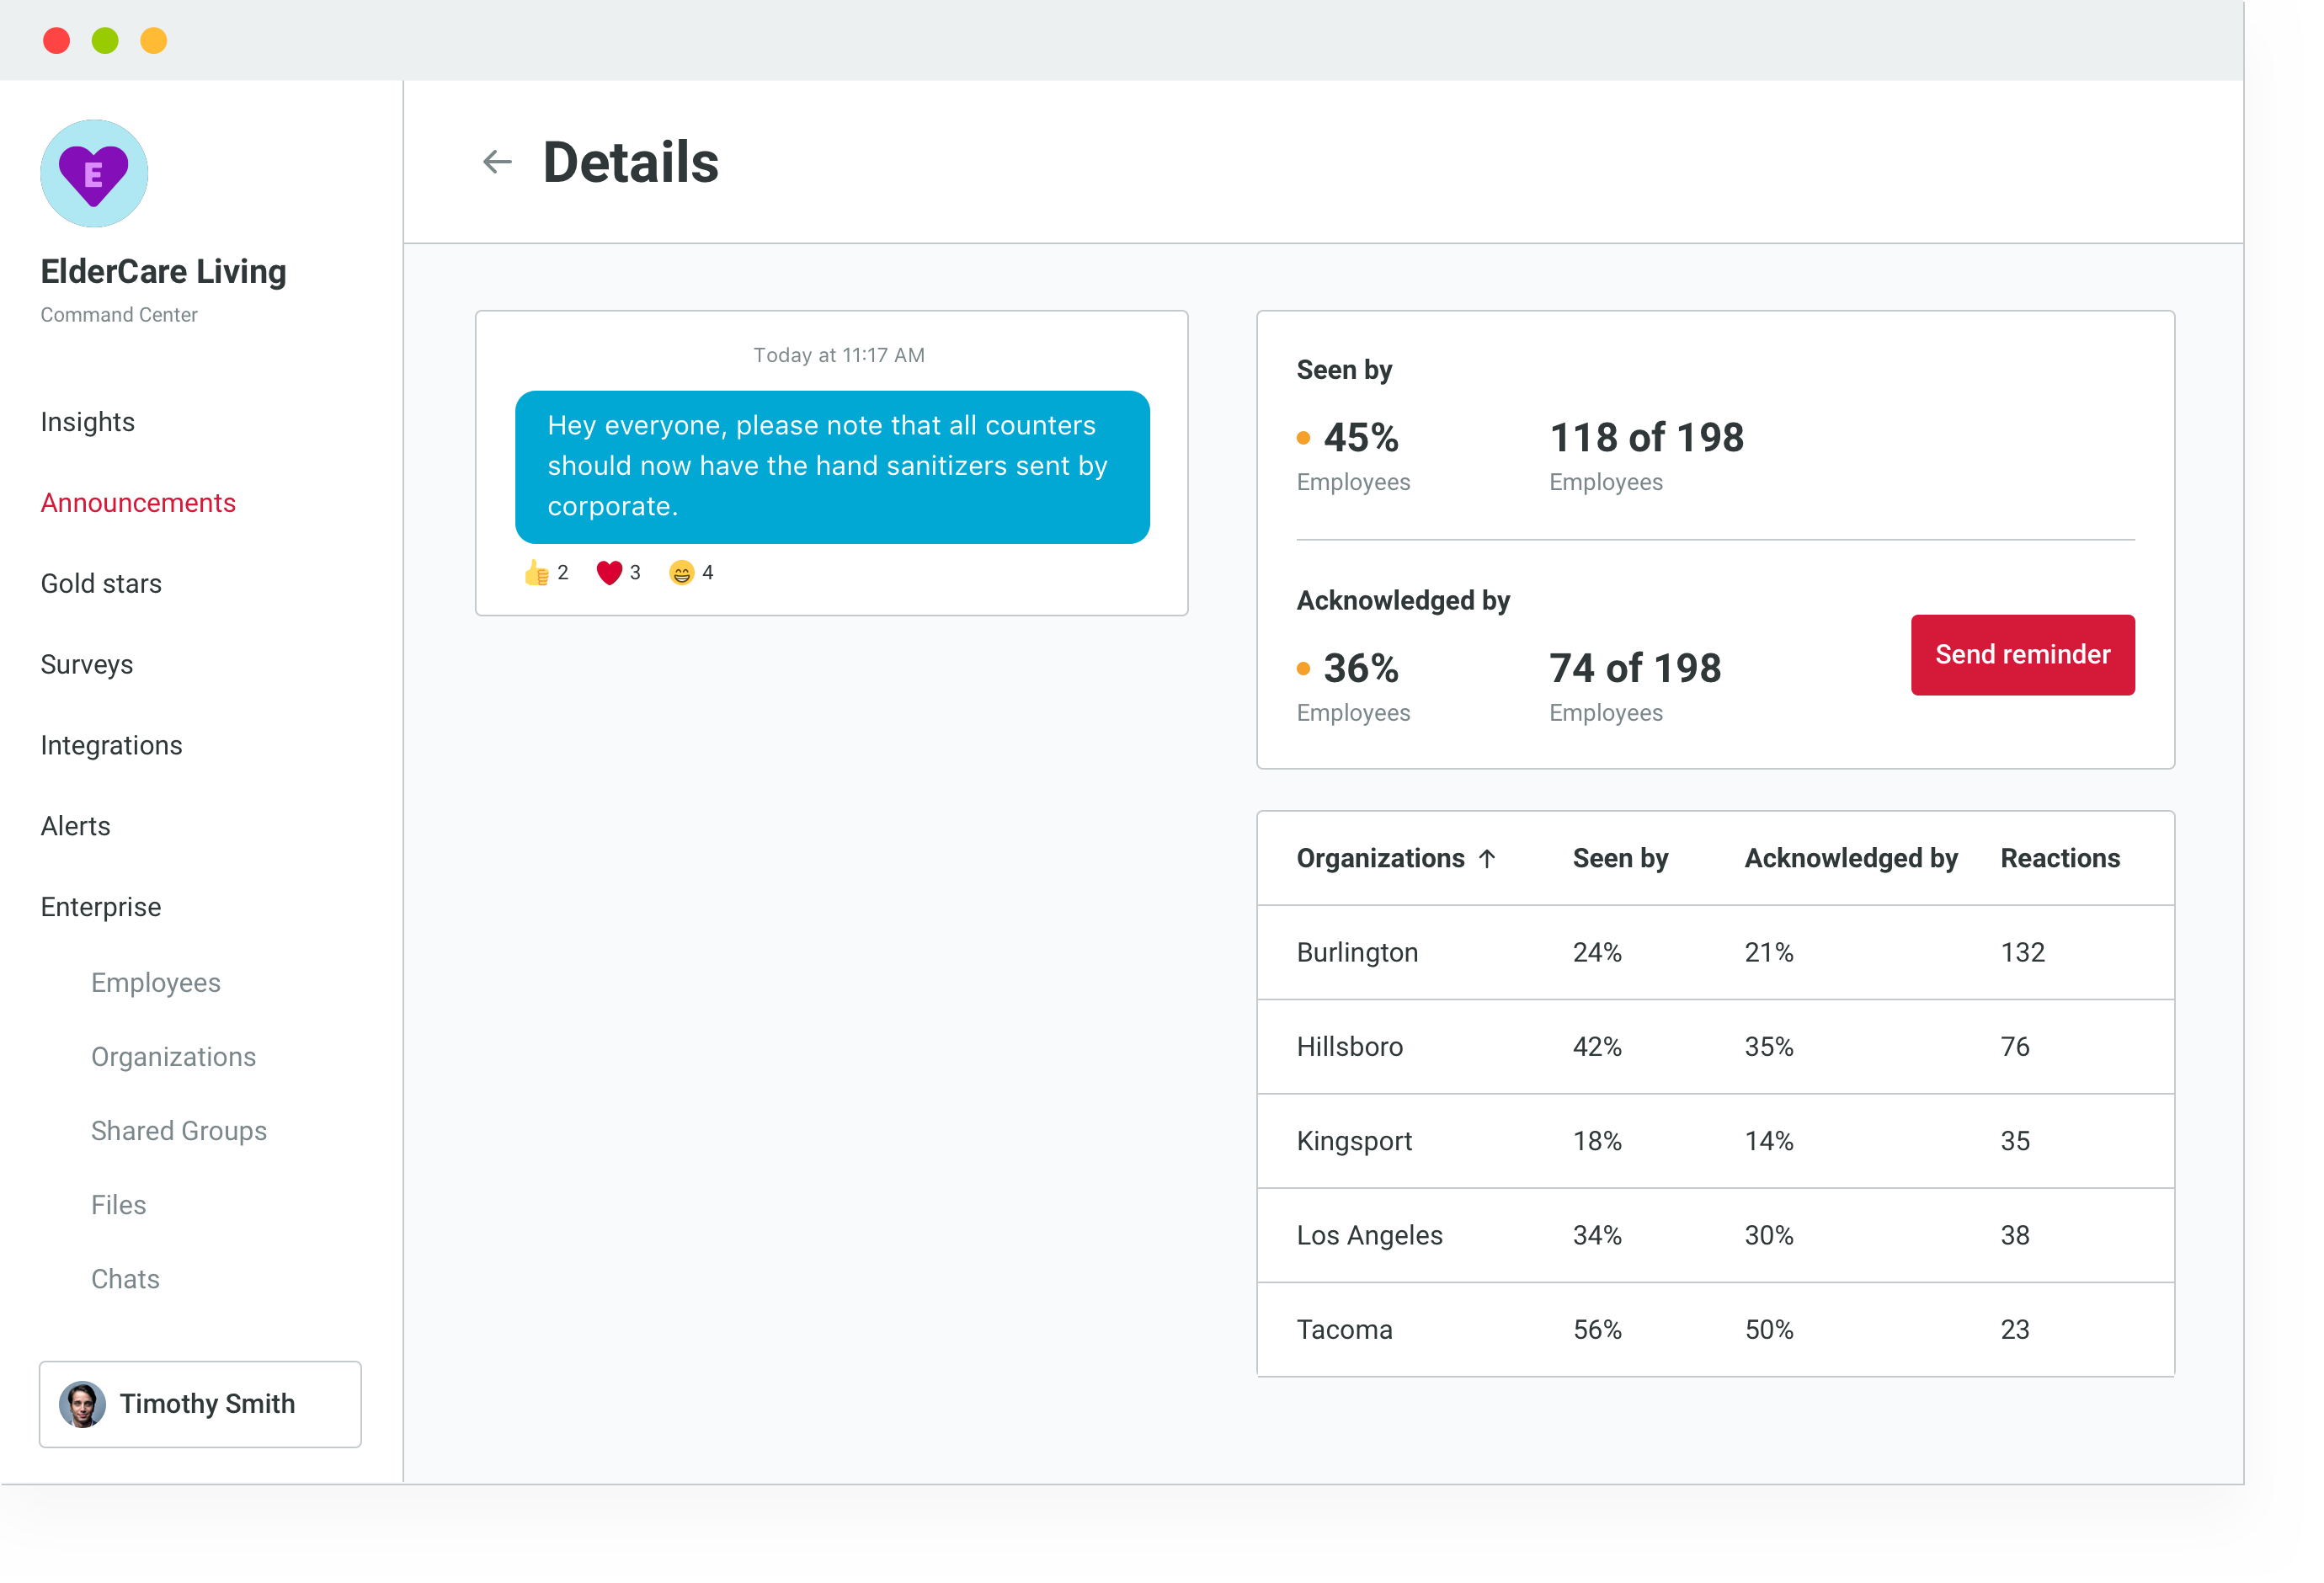
Task: Open Shared Groups under Enterprise
Action: click(179, 1131)
